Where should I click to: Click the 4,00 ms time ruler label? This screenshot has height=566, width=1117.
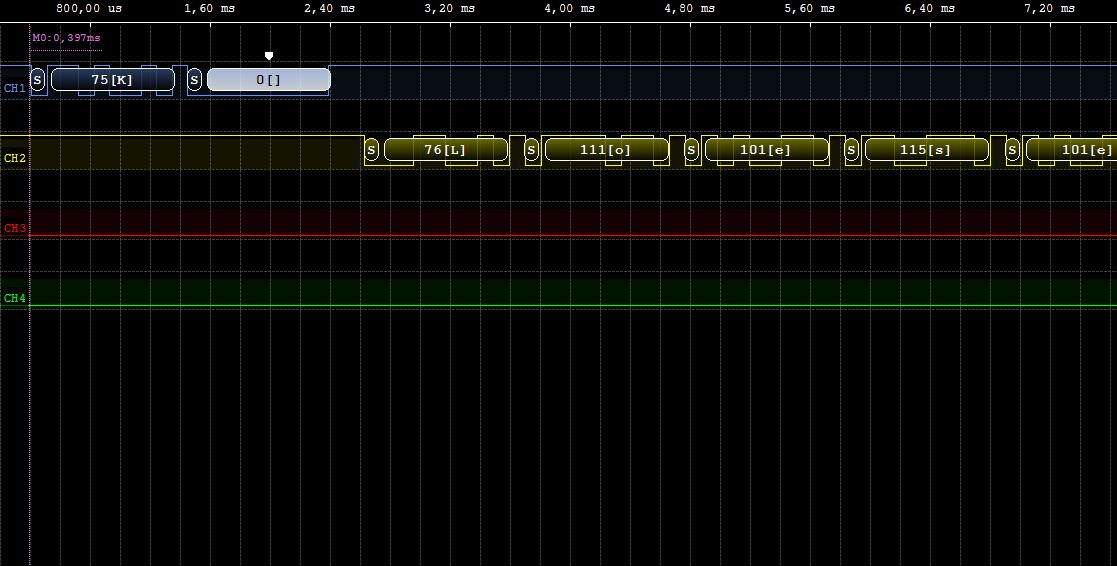(x=569, y=8)
